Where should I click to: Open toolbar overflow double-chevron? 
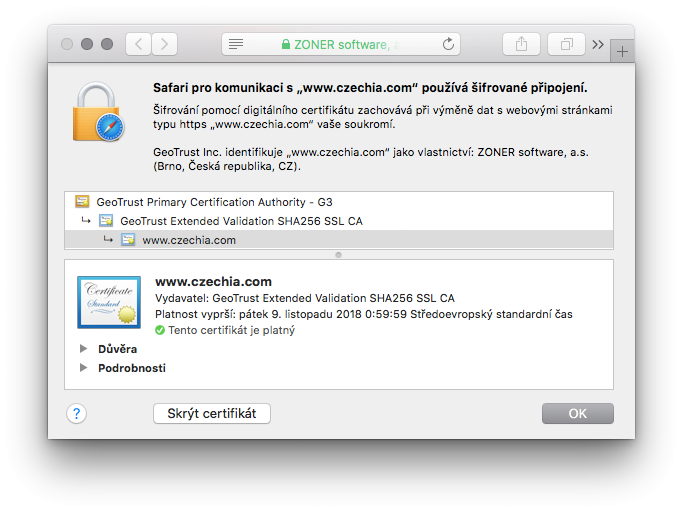[598, 44]
